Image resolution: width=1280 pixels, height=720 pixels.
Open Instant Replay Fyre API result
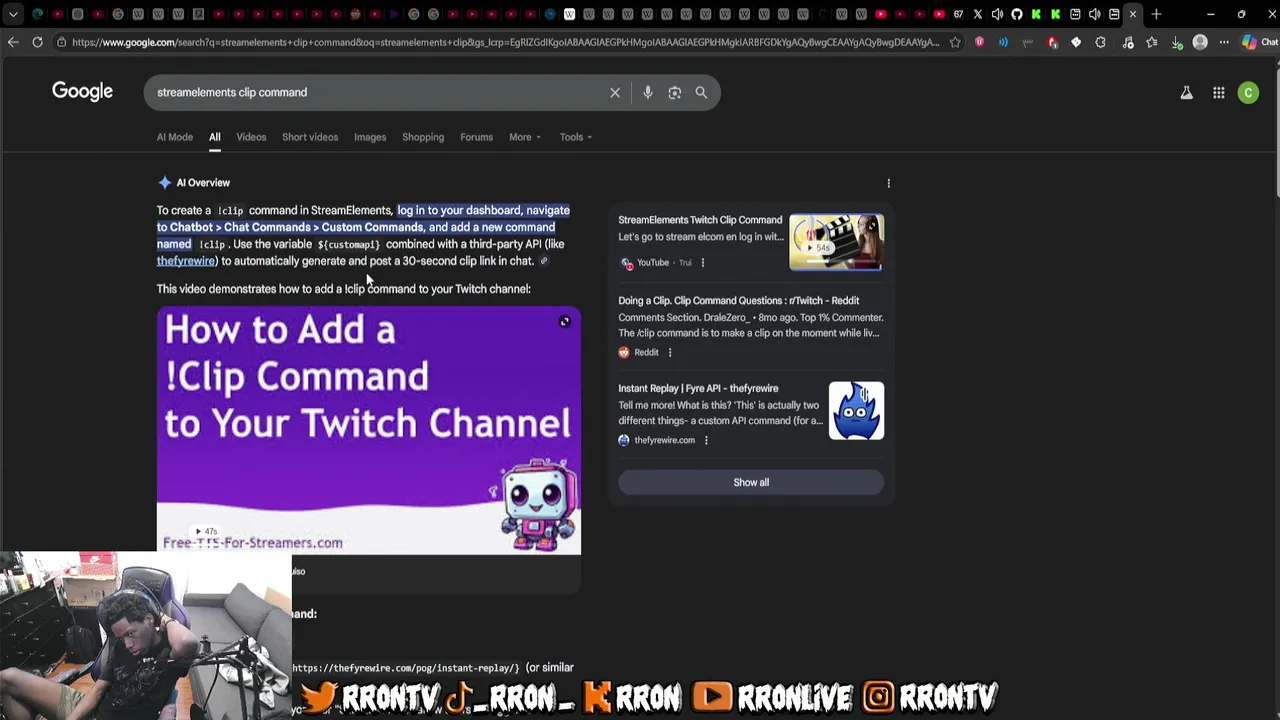pyautogui.click(x=698, y=389)
